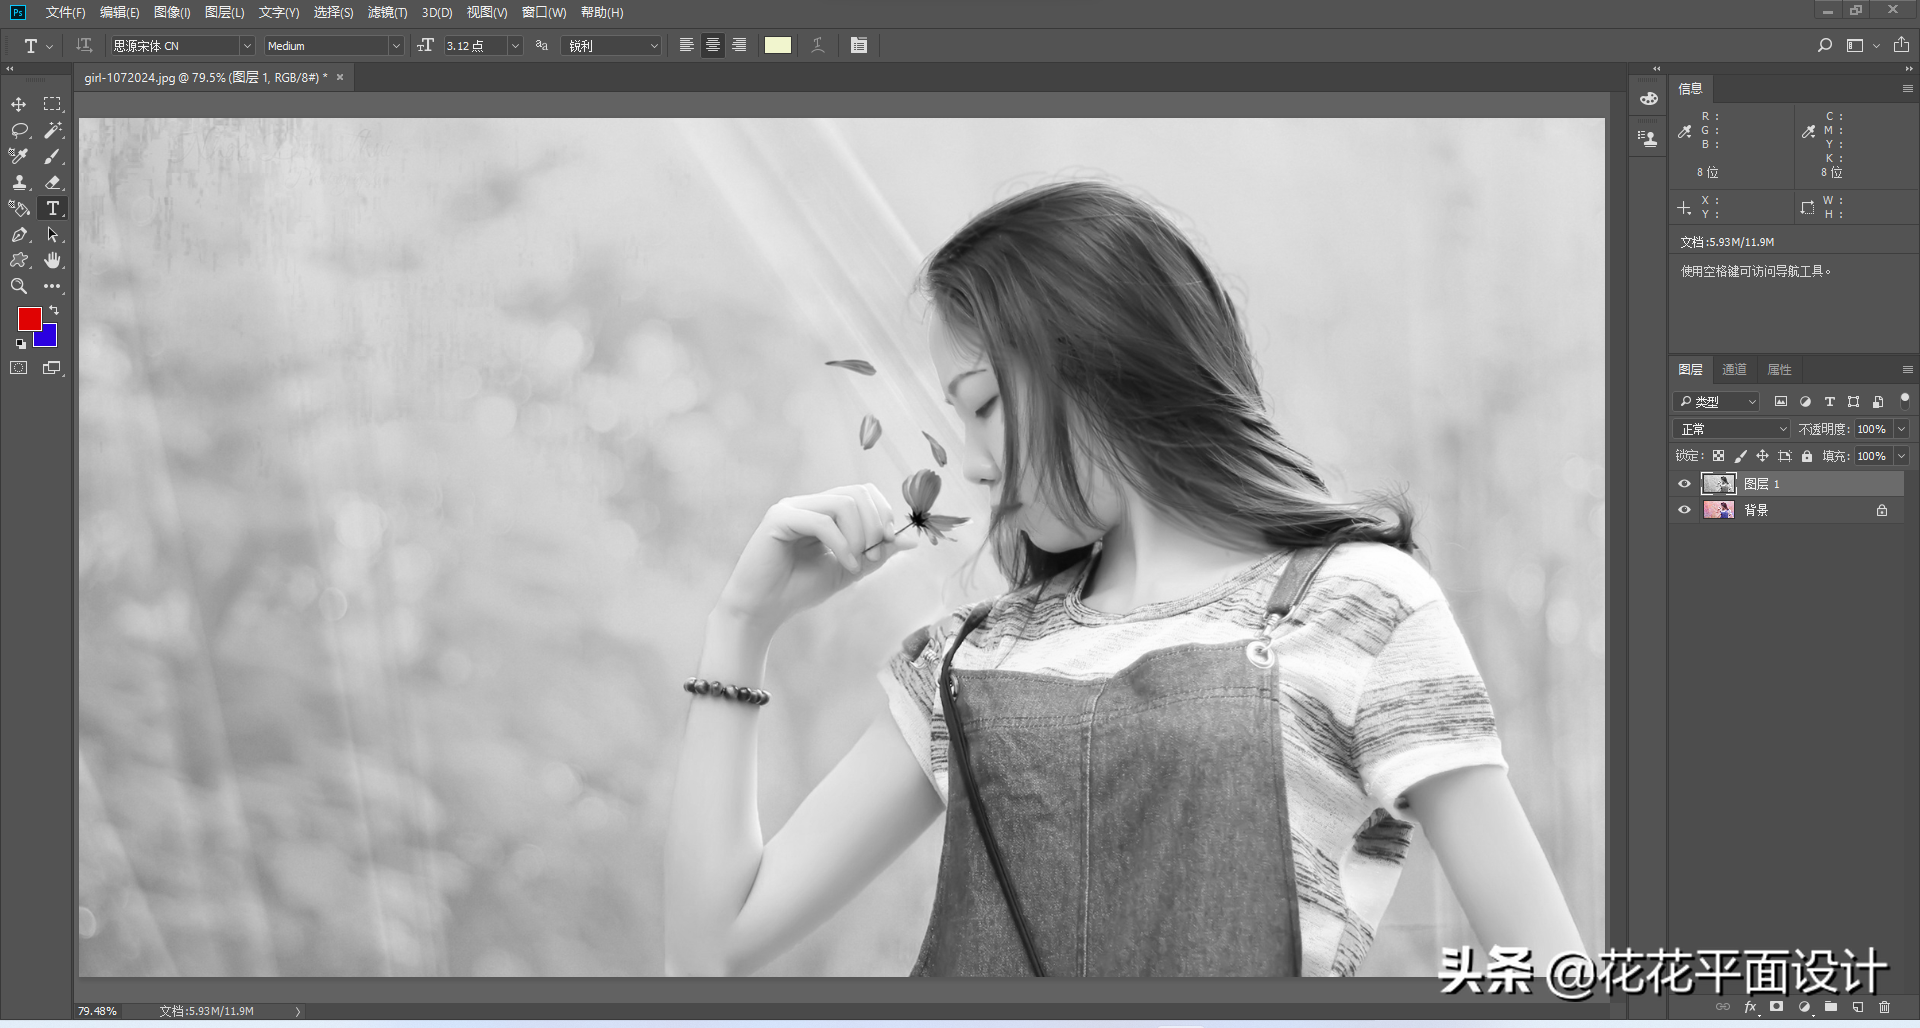
Task: Lock all layer attributes
Action: [1806, 456]
